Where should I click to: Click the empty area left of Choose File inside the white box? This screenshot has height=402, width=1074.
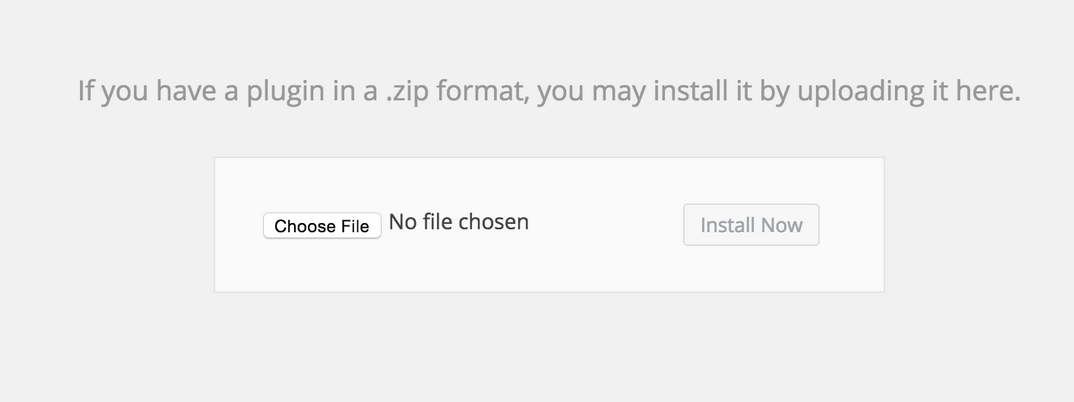tap(239, 225)
